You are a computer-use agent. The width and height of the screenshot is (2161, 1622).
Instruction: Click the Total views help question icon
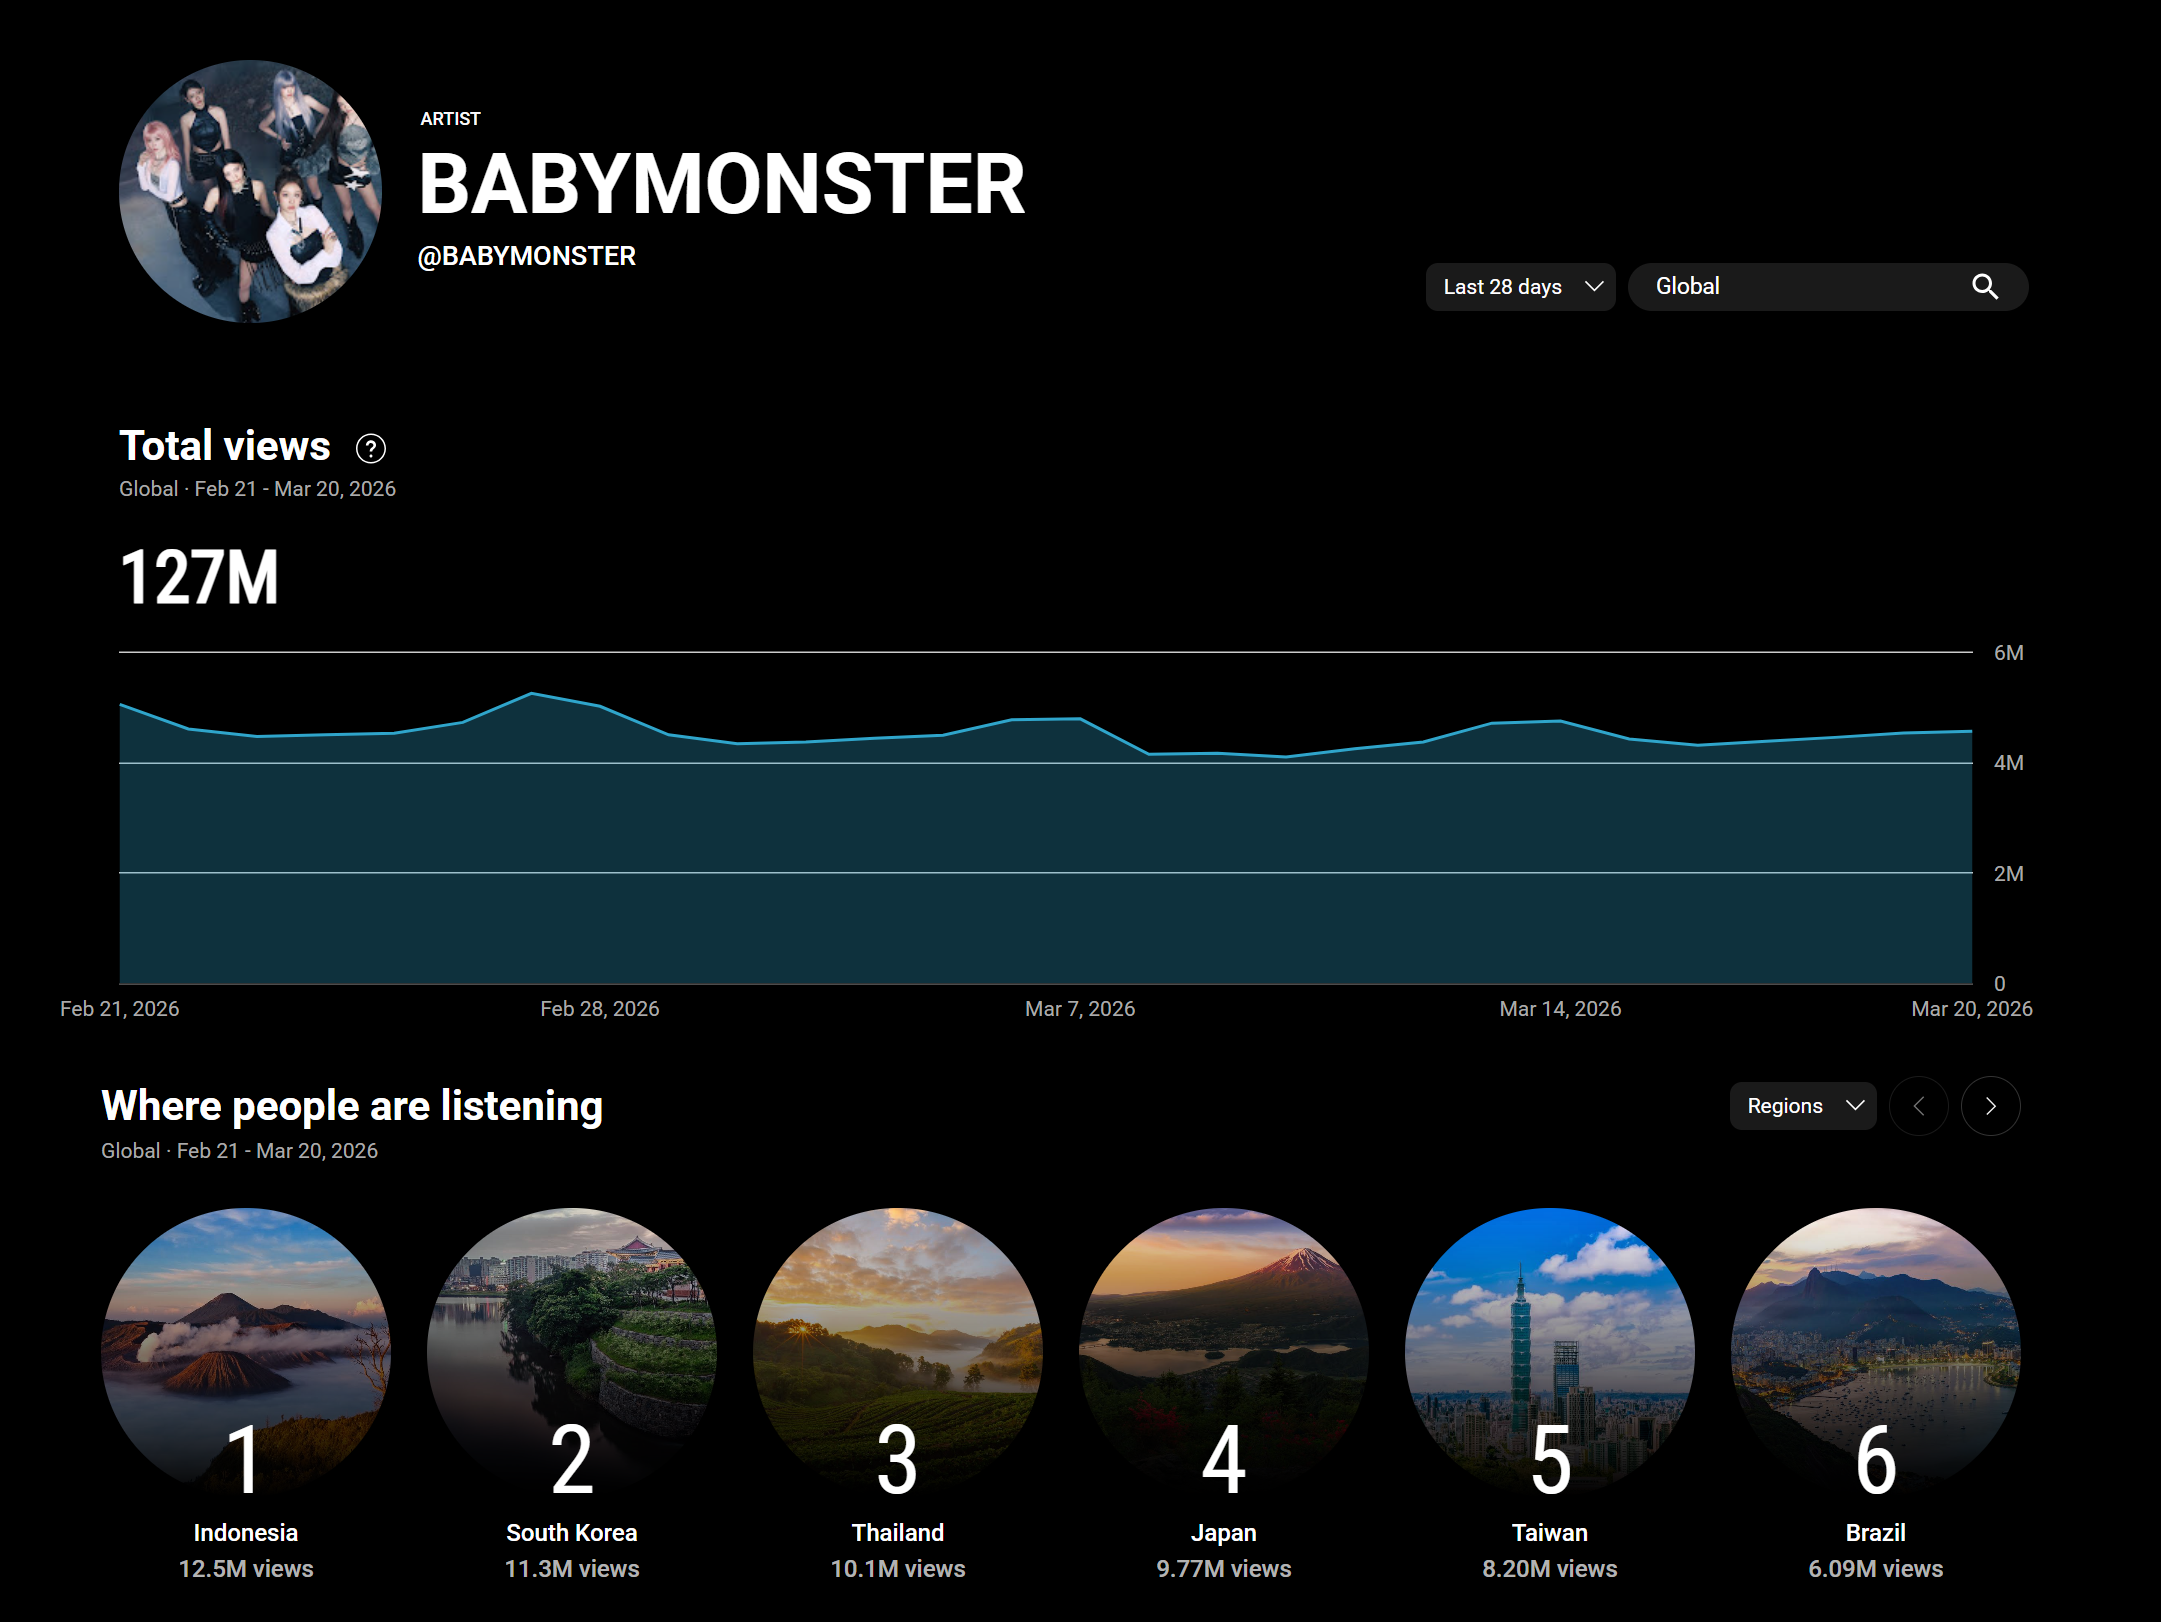click(x=371, y=449)
